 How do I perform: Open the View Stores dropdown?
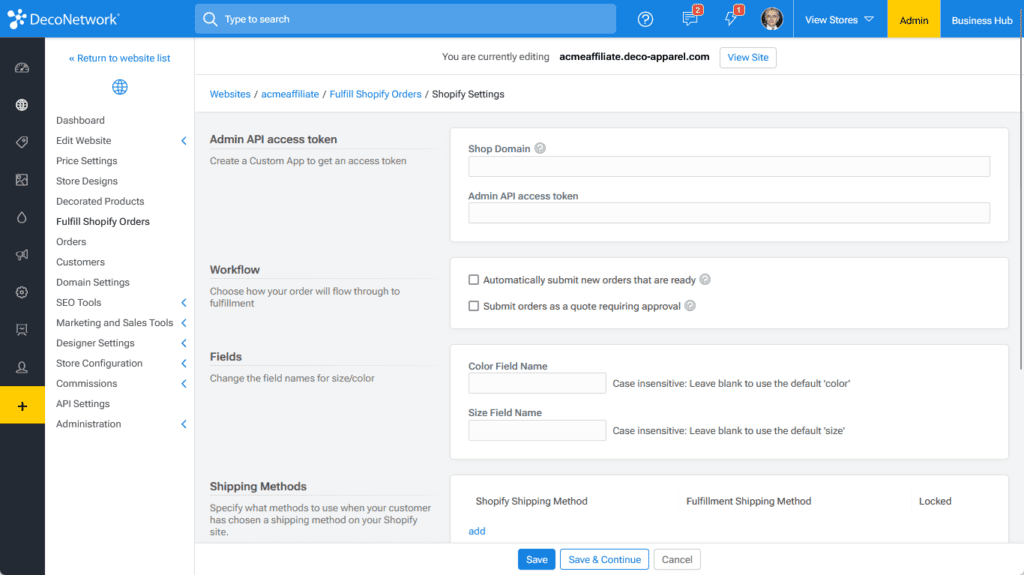839,20
